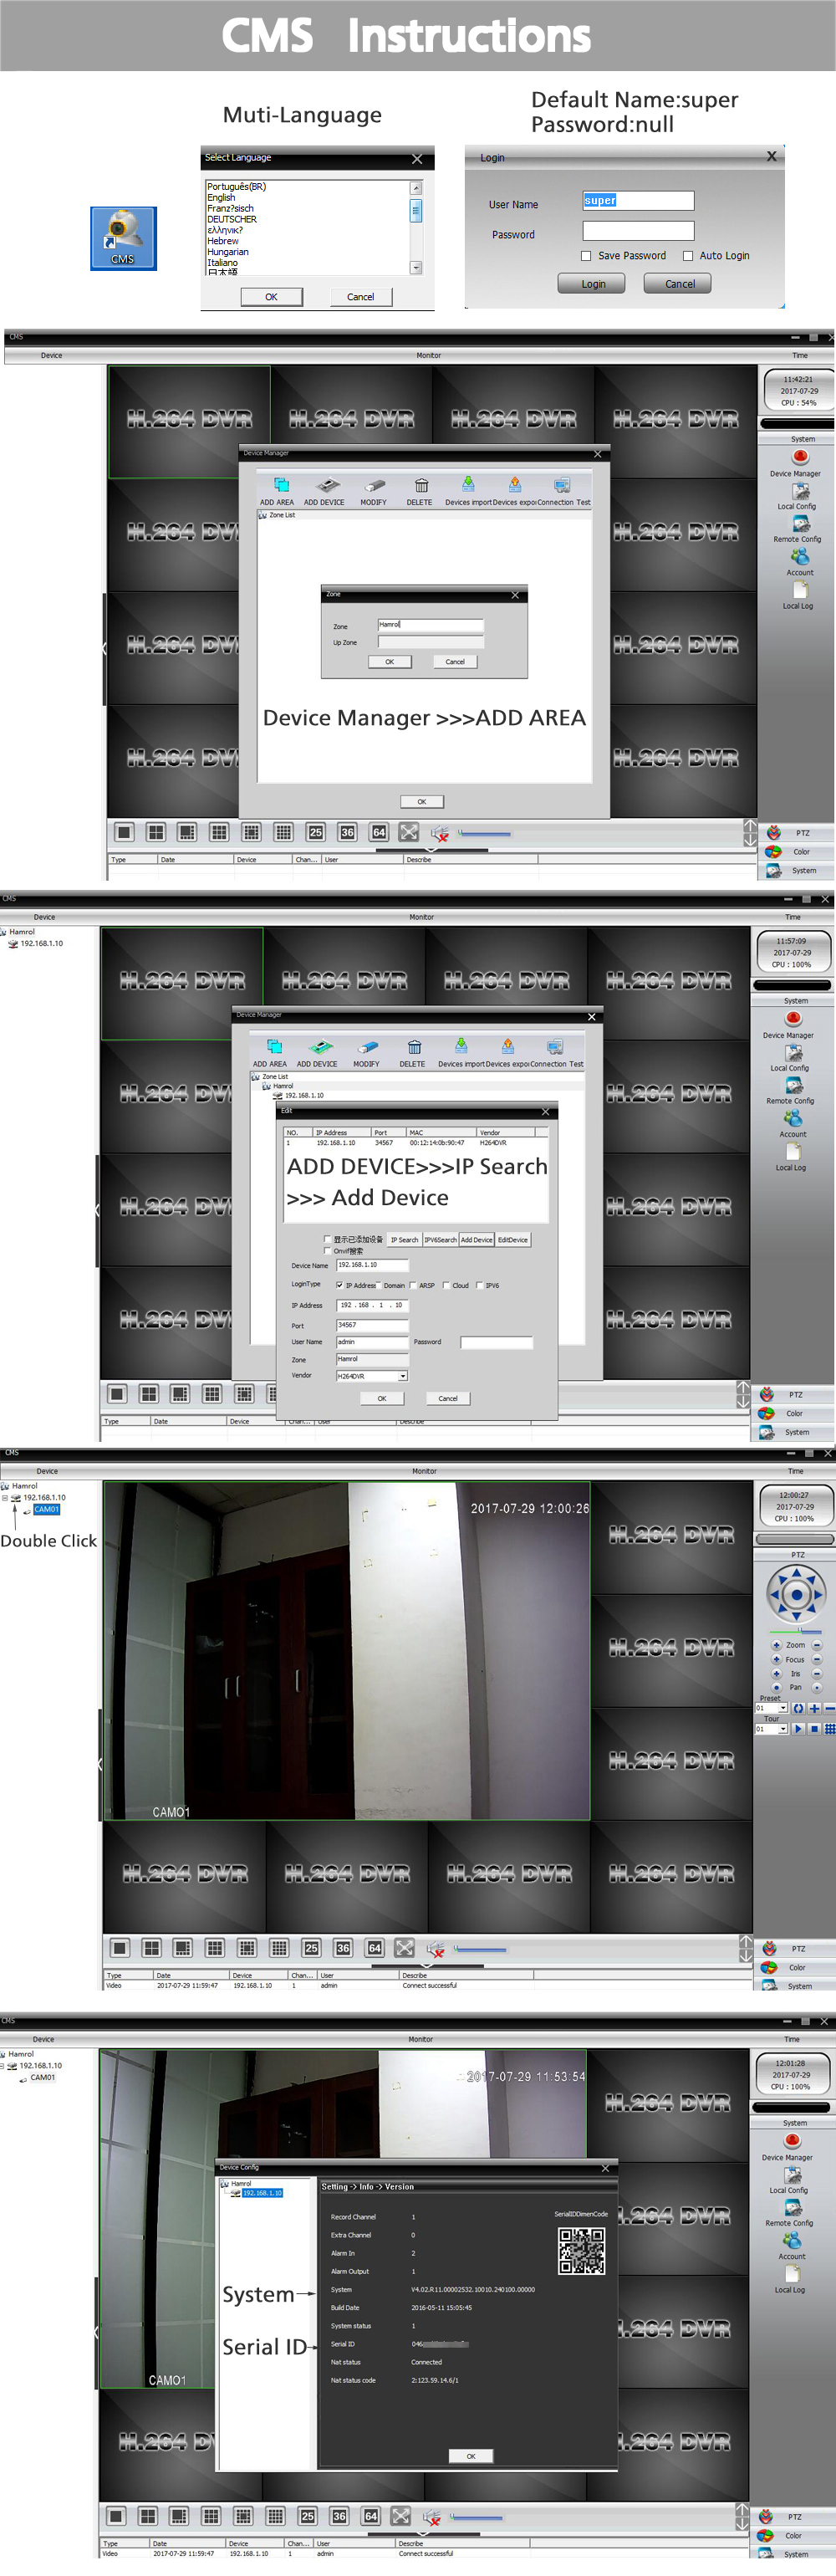
Task: Click the login Password input field
Action: point(638,231)
